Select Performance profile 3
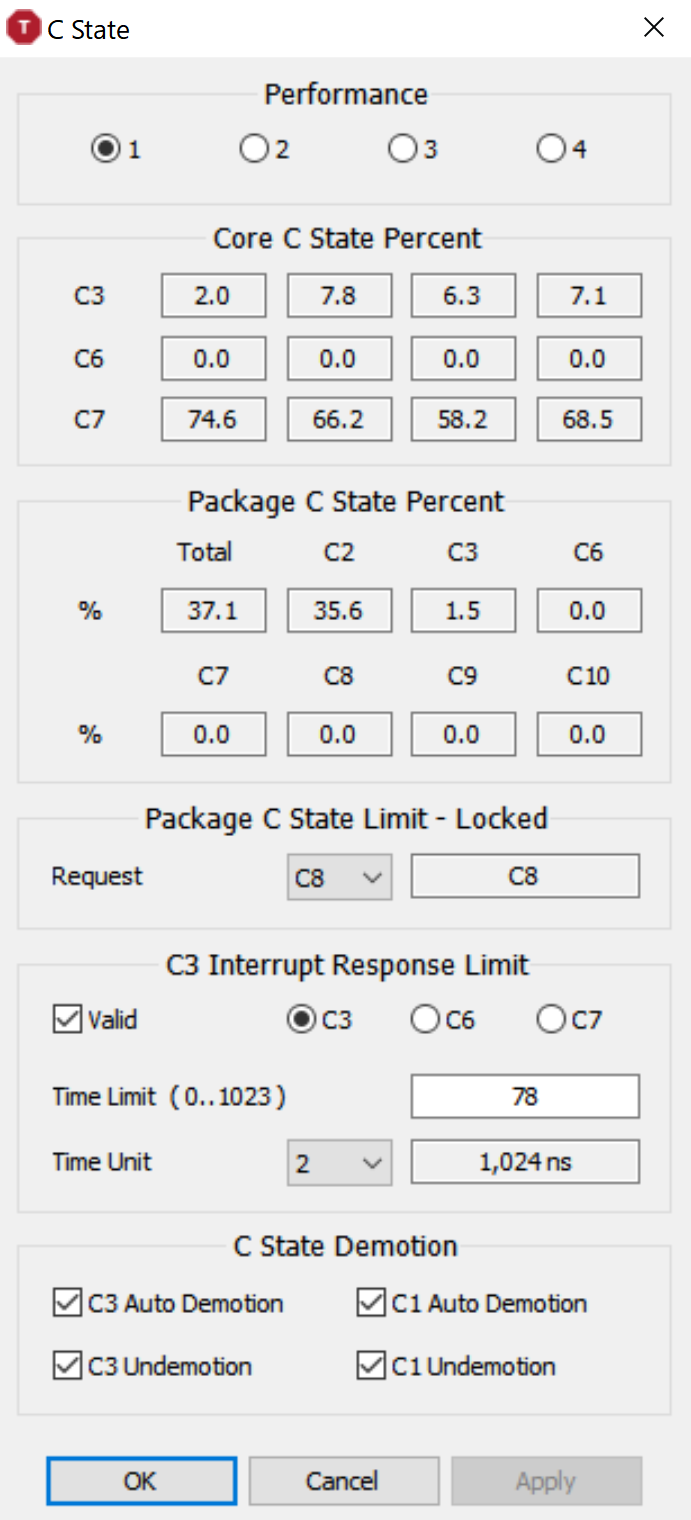This screenshot has width=691, height=1520. point(402,150)
